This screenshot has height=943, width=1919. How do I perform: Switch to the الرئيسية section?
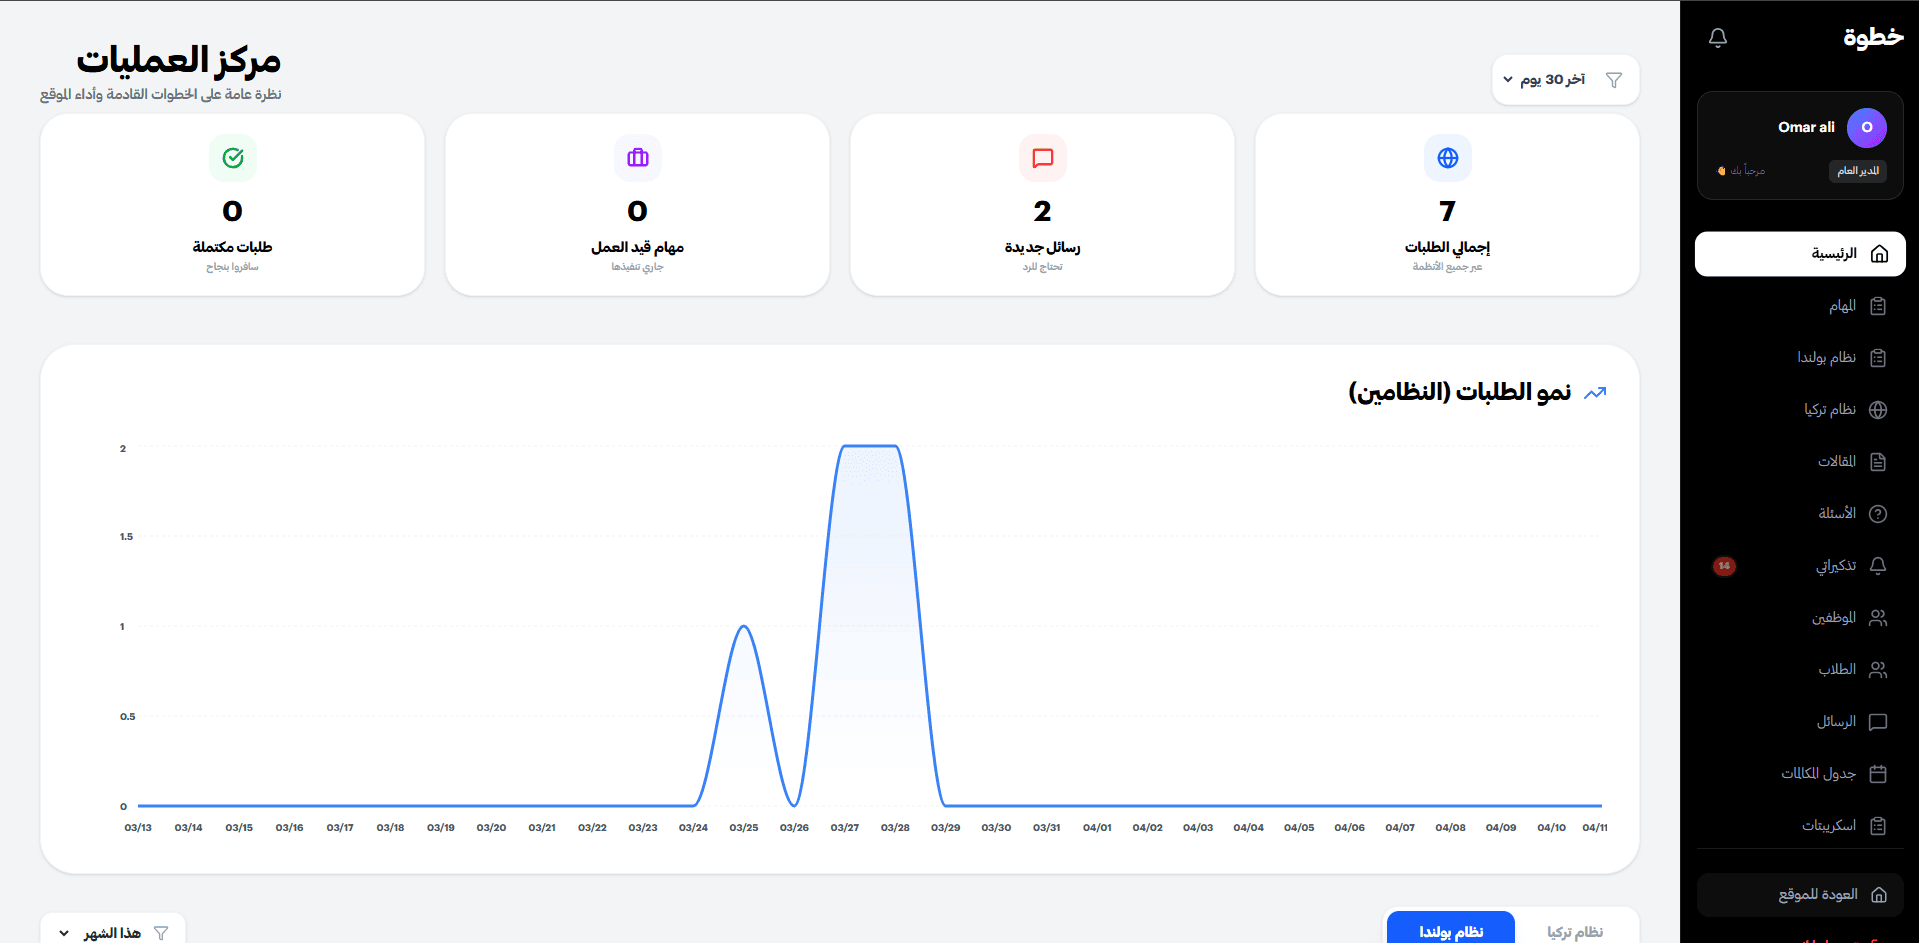[1799, 253]
